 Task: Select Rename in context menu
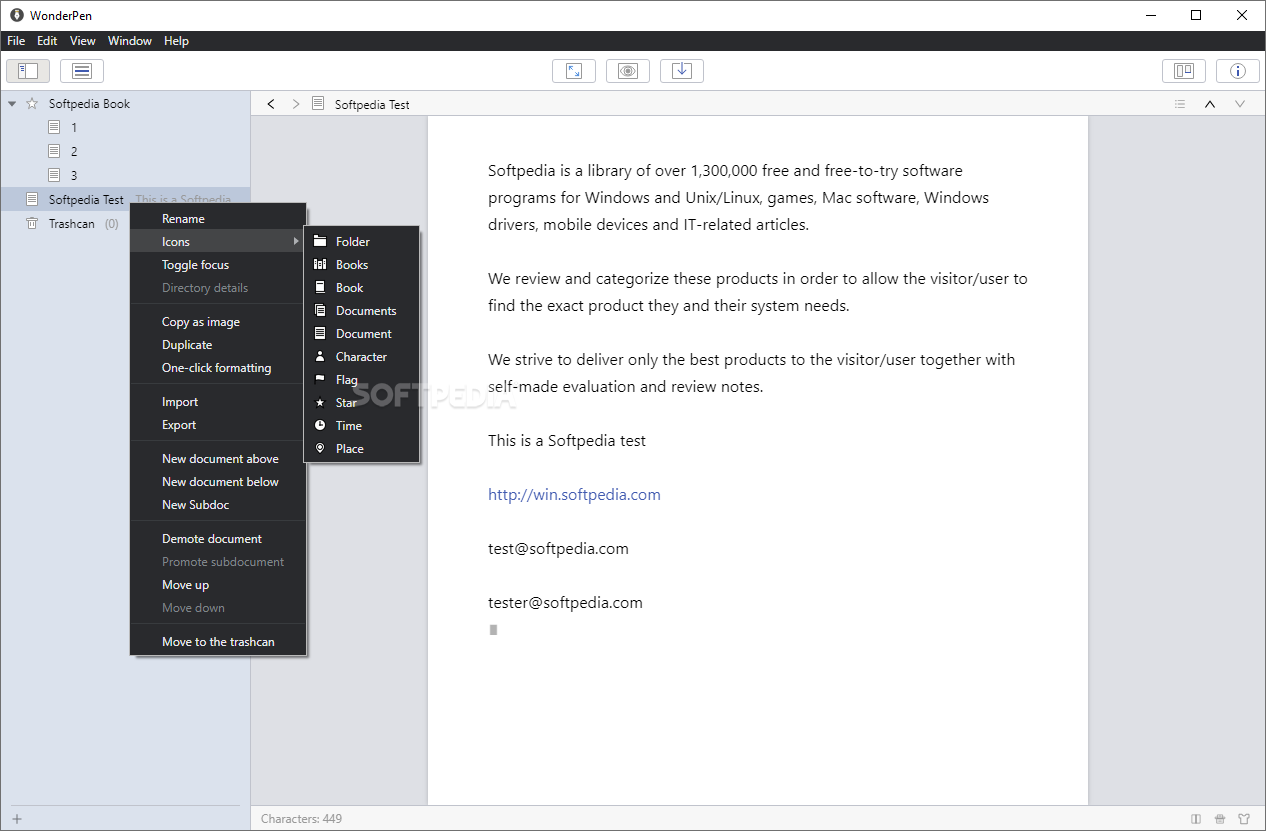pyautogui.click(x=218, y=218)
